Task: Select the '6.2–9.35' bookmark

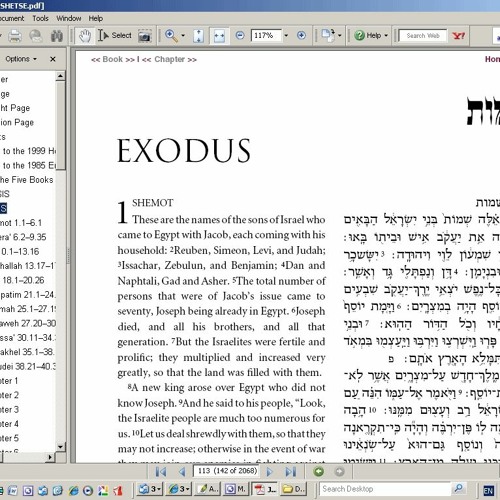Action: pyautogui.click(x=23, y=237)
